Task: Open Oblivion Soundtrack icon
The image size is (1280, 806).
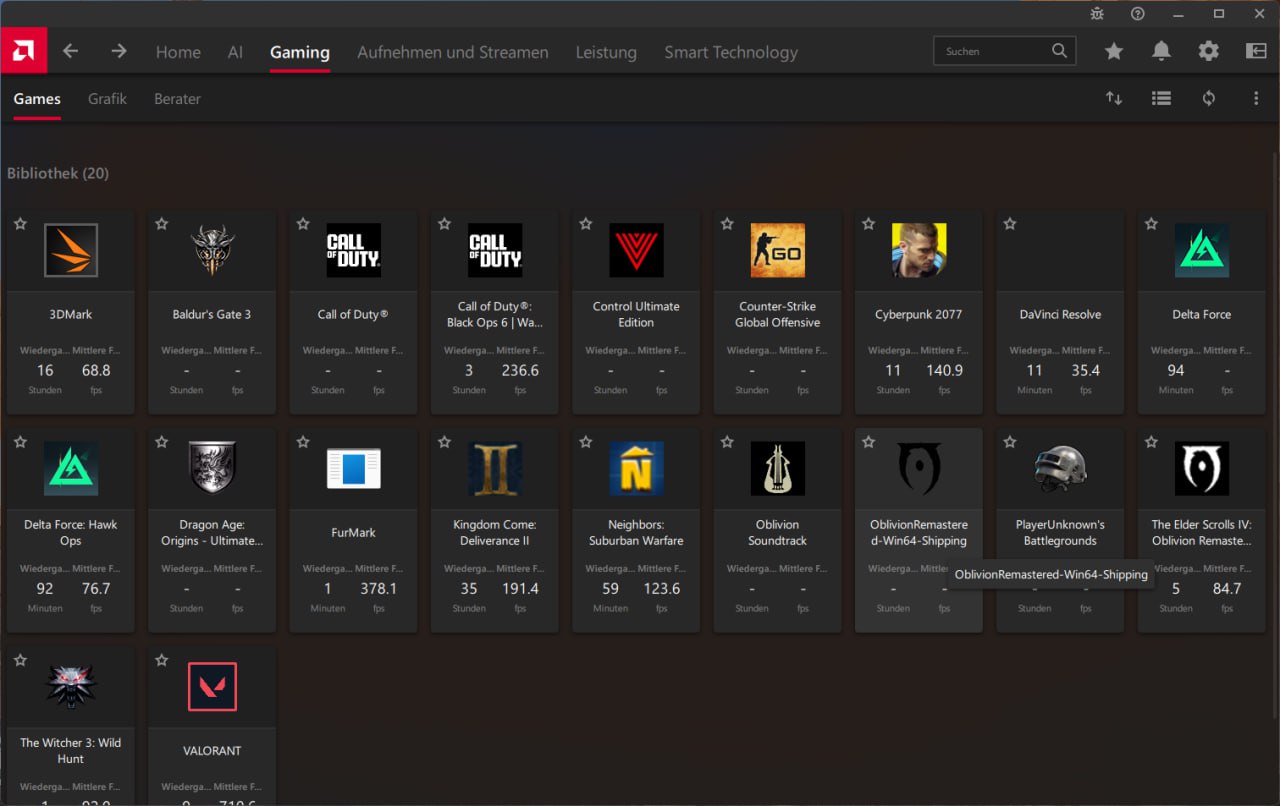Action: click(x=778, y=468)
